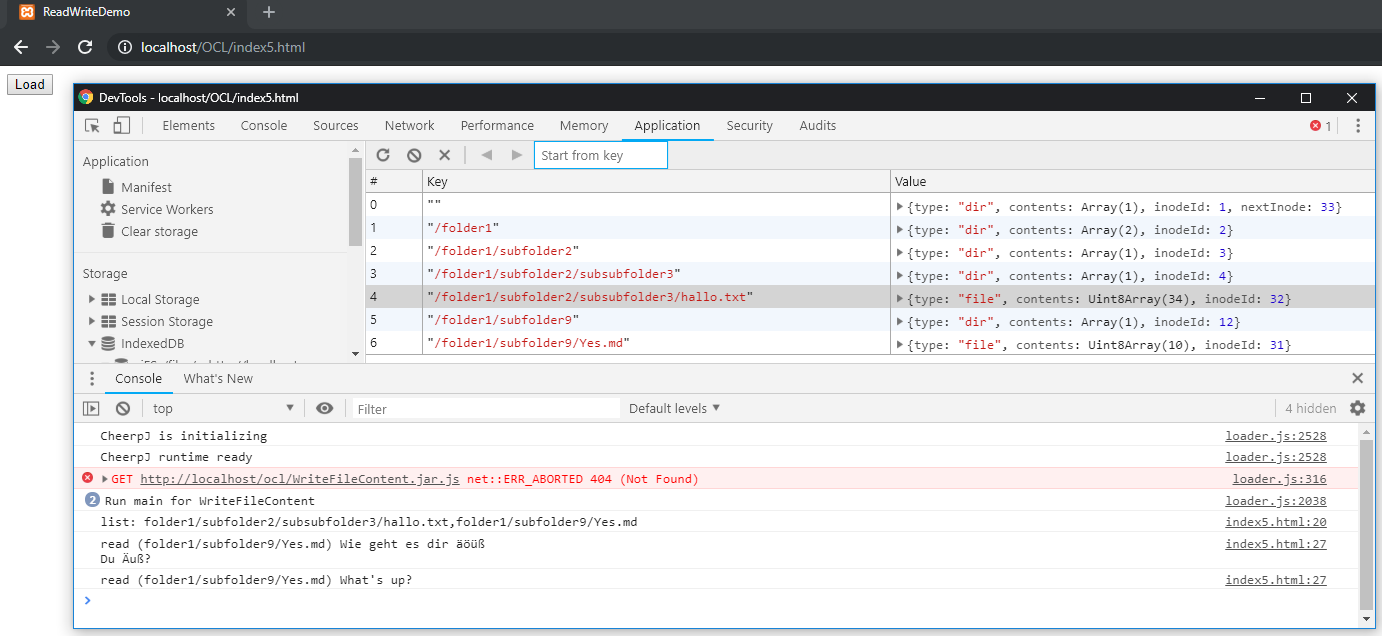Reload the page from the address bar

85,46
